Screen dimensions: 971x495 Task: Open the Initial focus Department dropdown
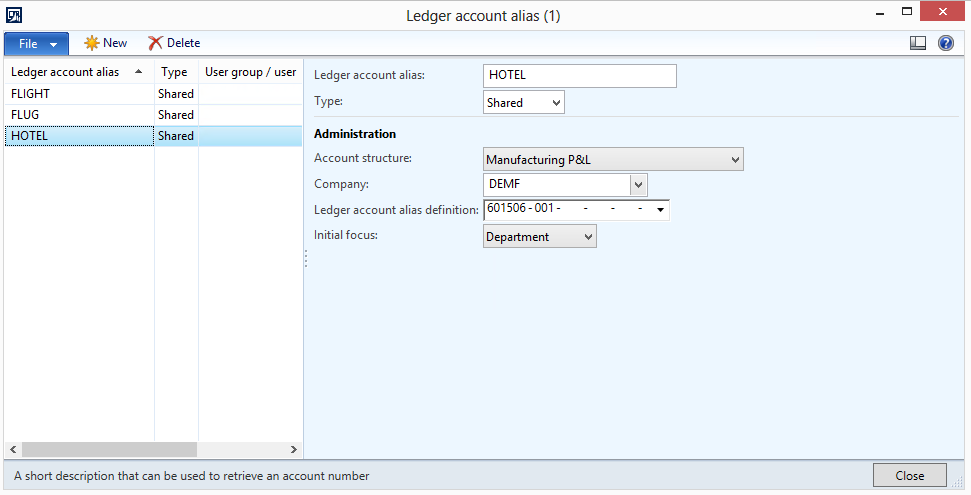tap(587, 237)
